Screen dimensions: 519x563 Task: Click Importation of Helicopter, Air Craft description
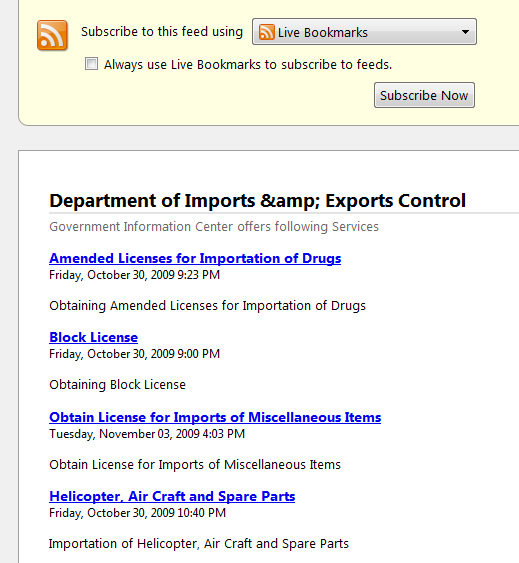click(x=199, y=544)
